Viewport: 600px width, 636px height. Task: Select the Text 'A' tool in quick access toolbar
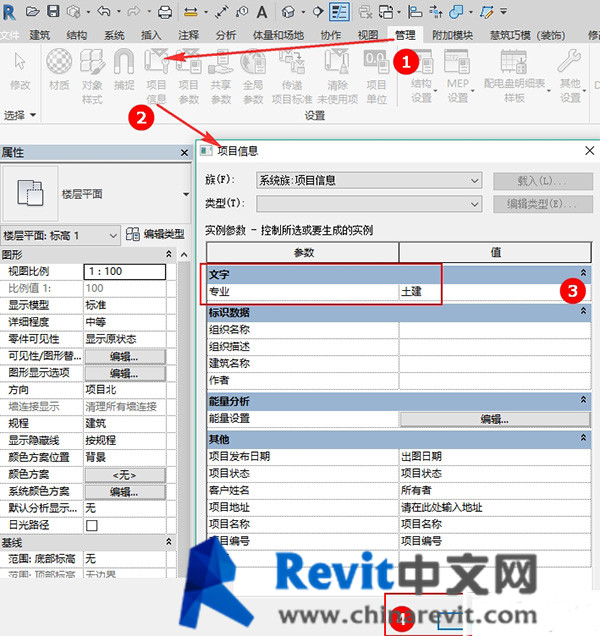click(262, 12)
